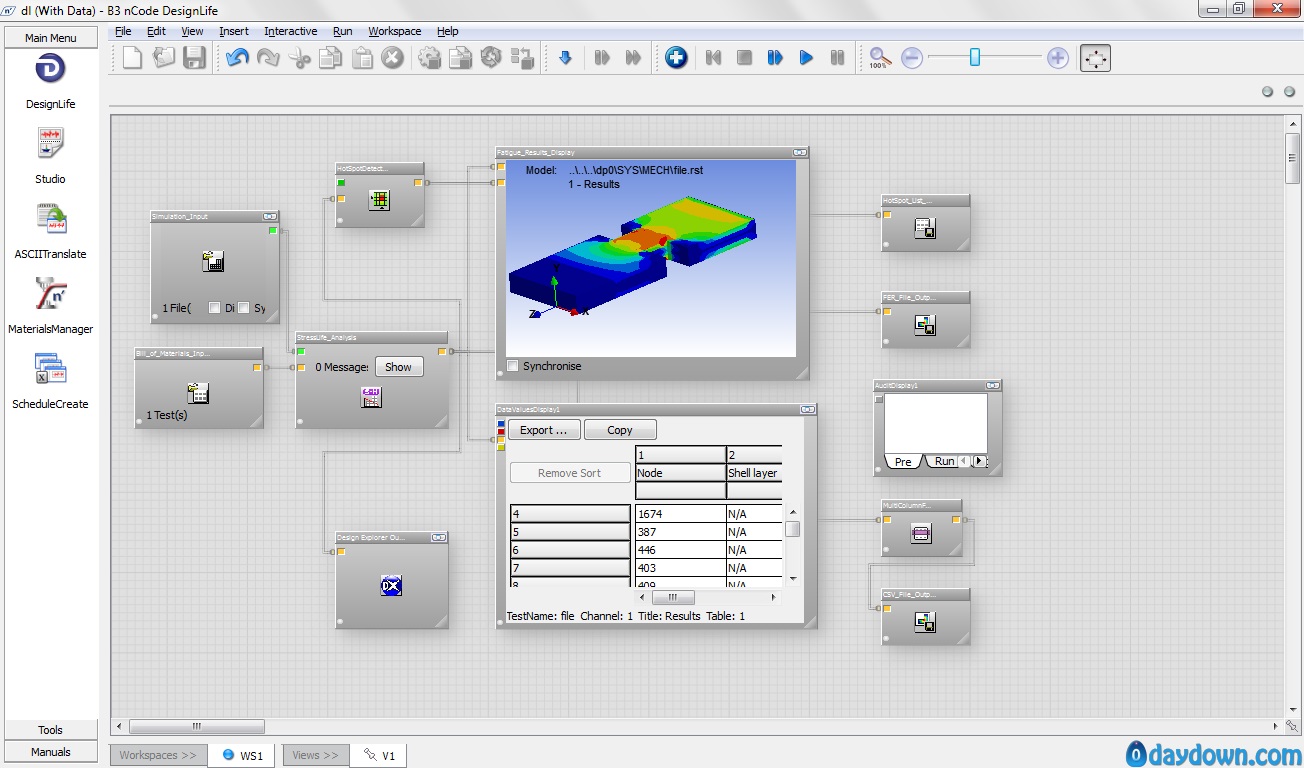Screen dimensions: 1304x768
Task: Click the scissors cut icon
Action: click(x=299, y=58)
